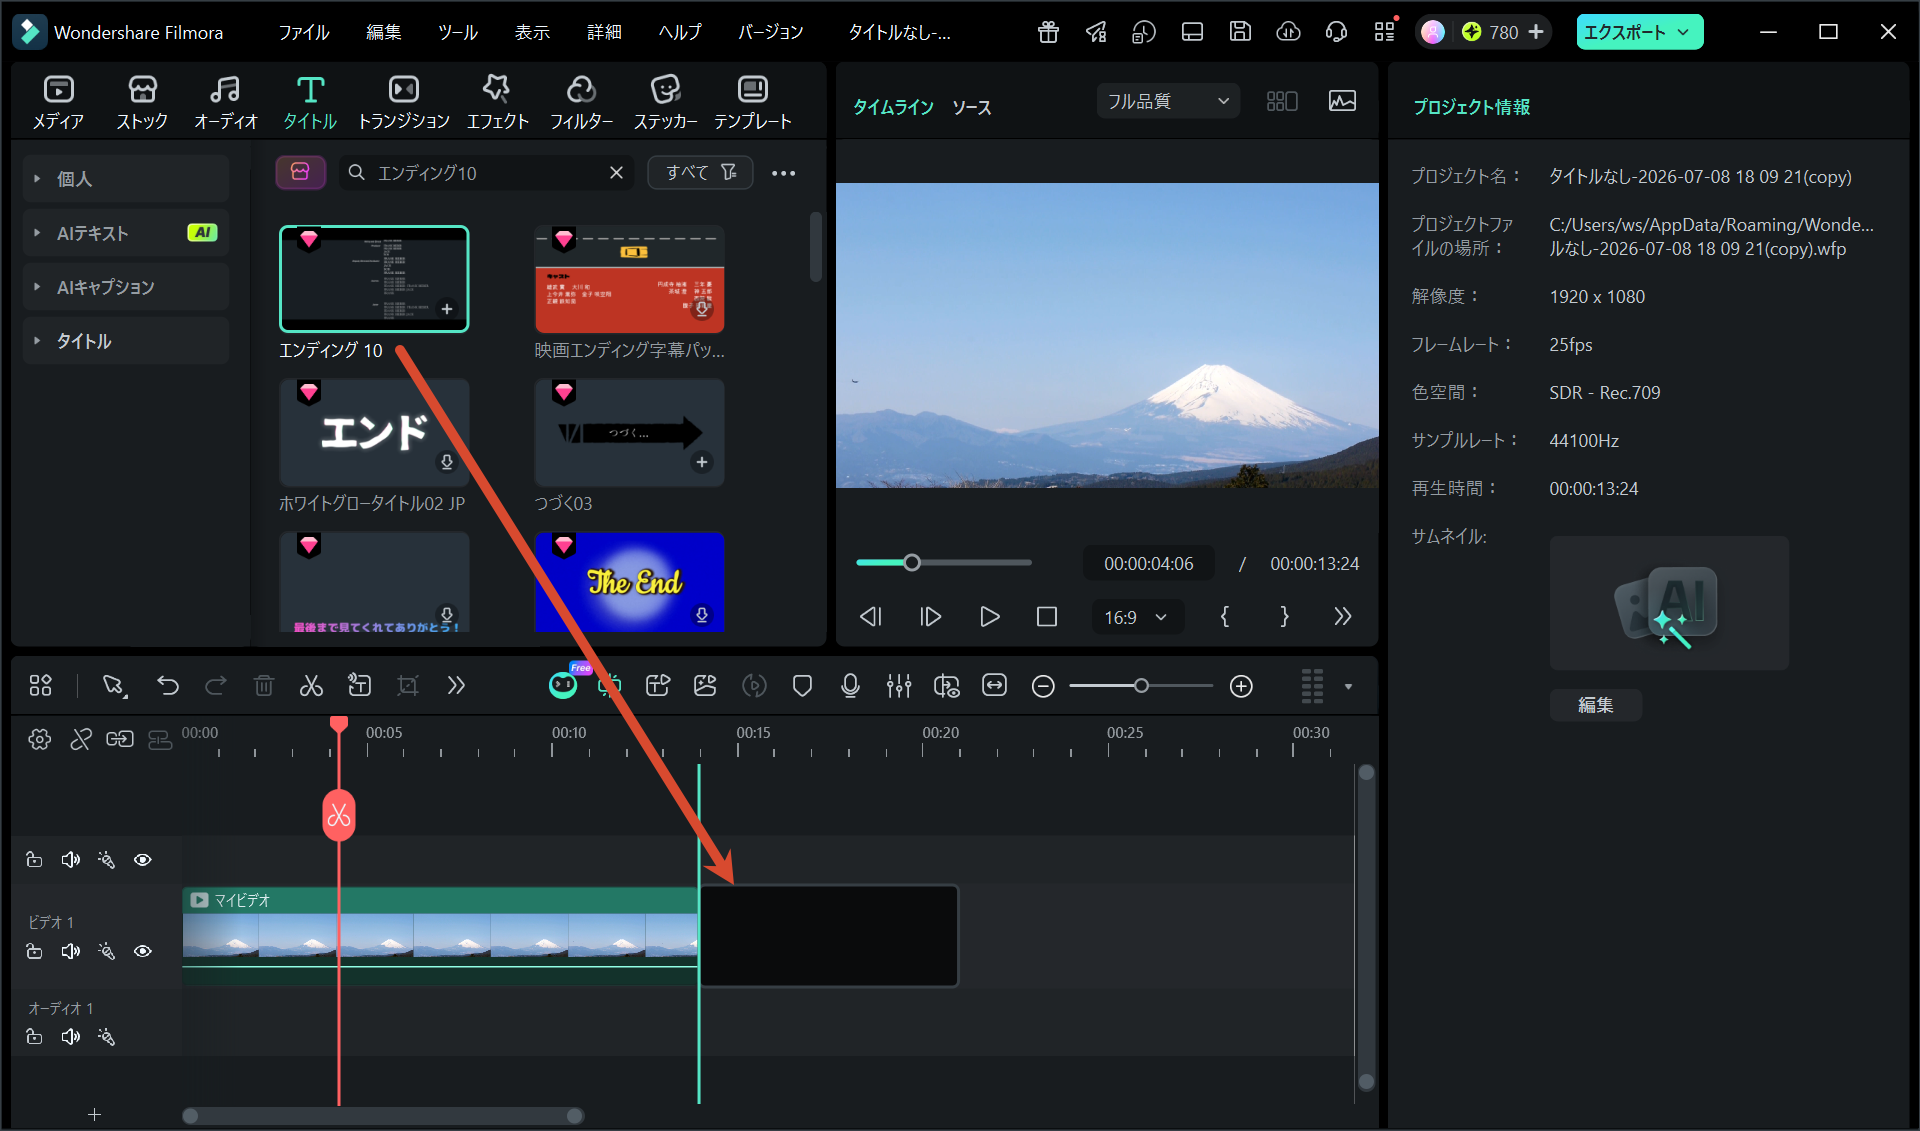The image size is (1920, 1131).
Task: Expand more timeline tools chevron
Action: click(456, 686)
